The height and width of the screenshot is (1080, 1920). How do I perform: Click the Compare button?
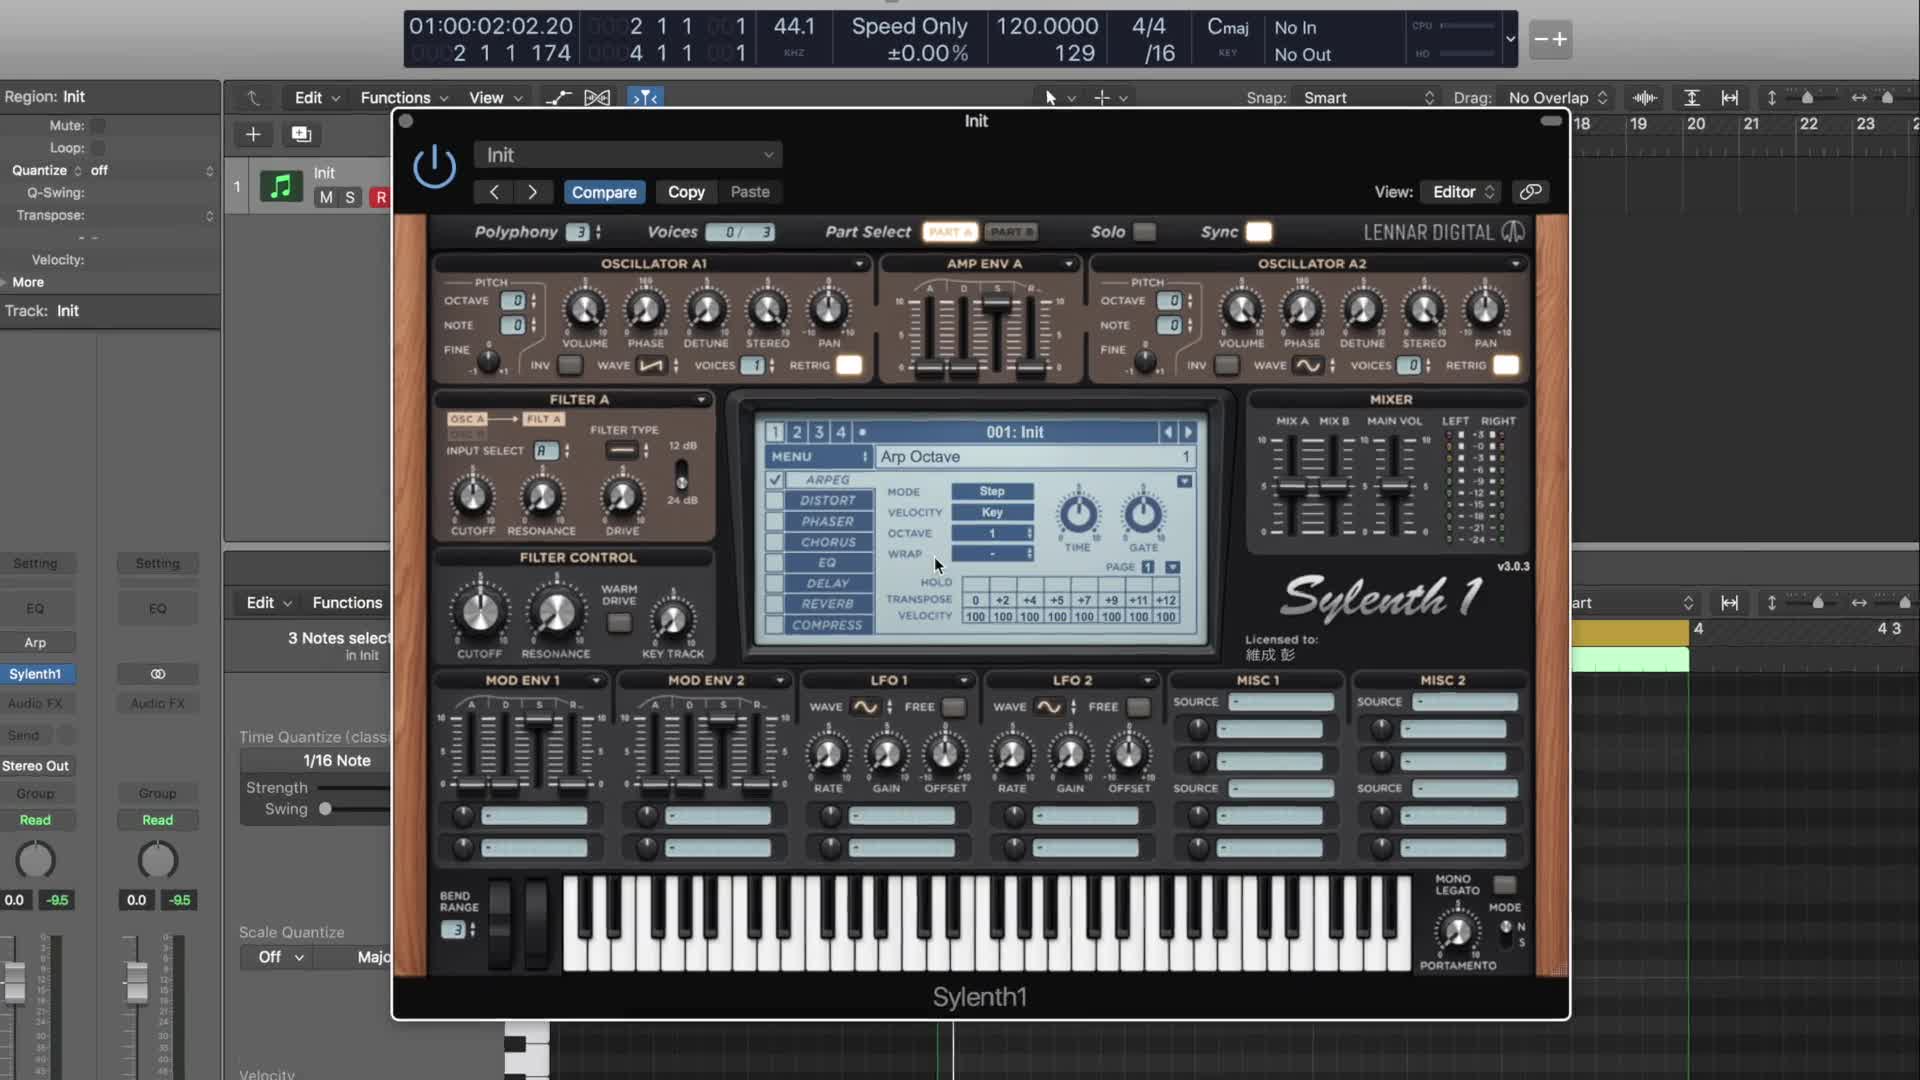pos(604,192)
